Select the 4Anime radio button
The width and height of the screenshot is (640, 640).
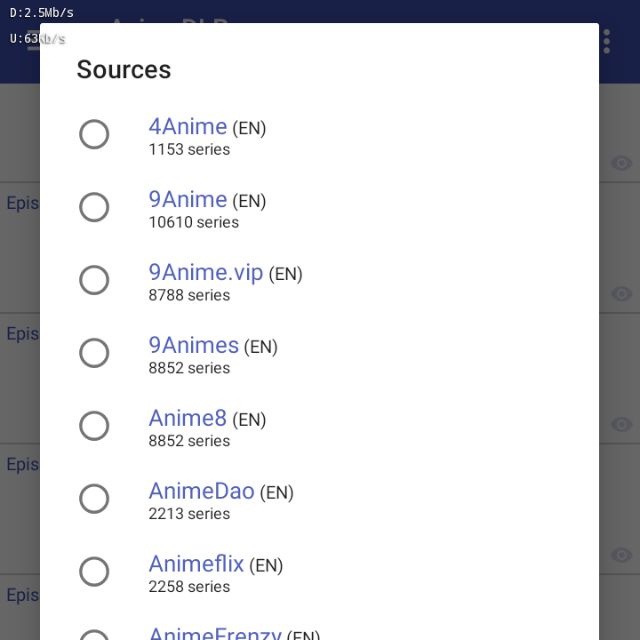pyautogui.click(x=94, y=134)
